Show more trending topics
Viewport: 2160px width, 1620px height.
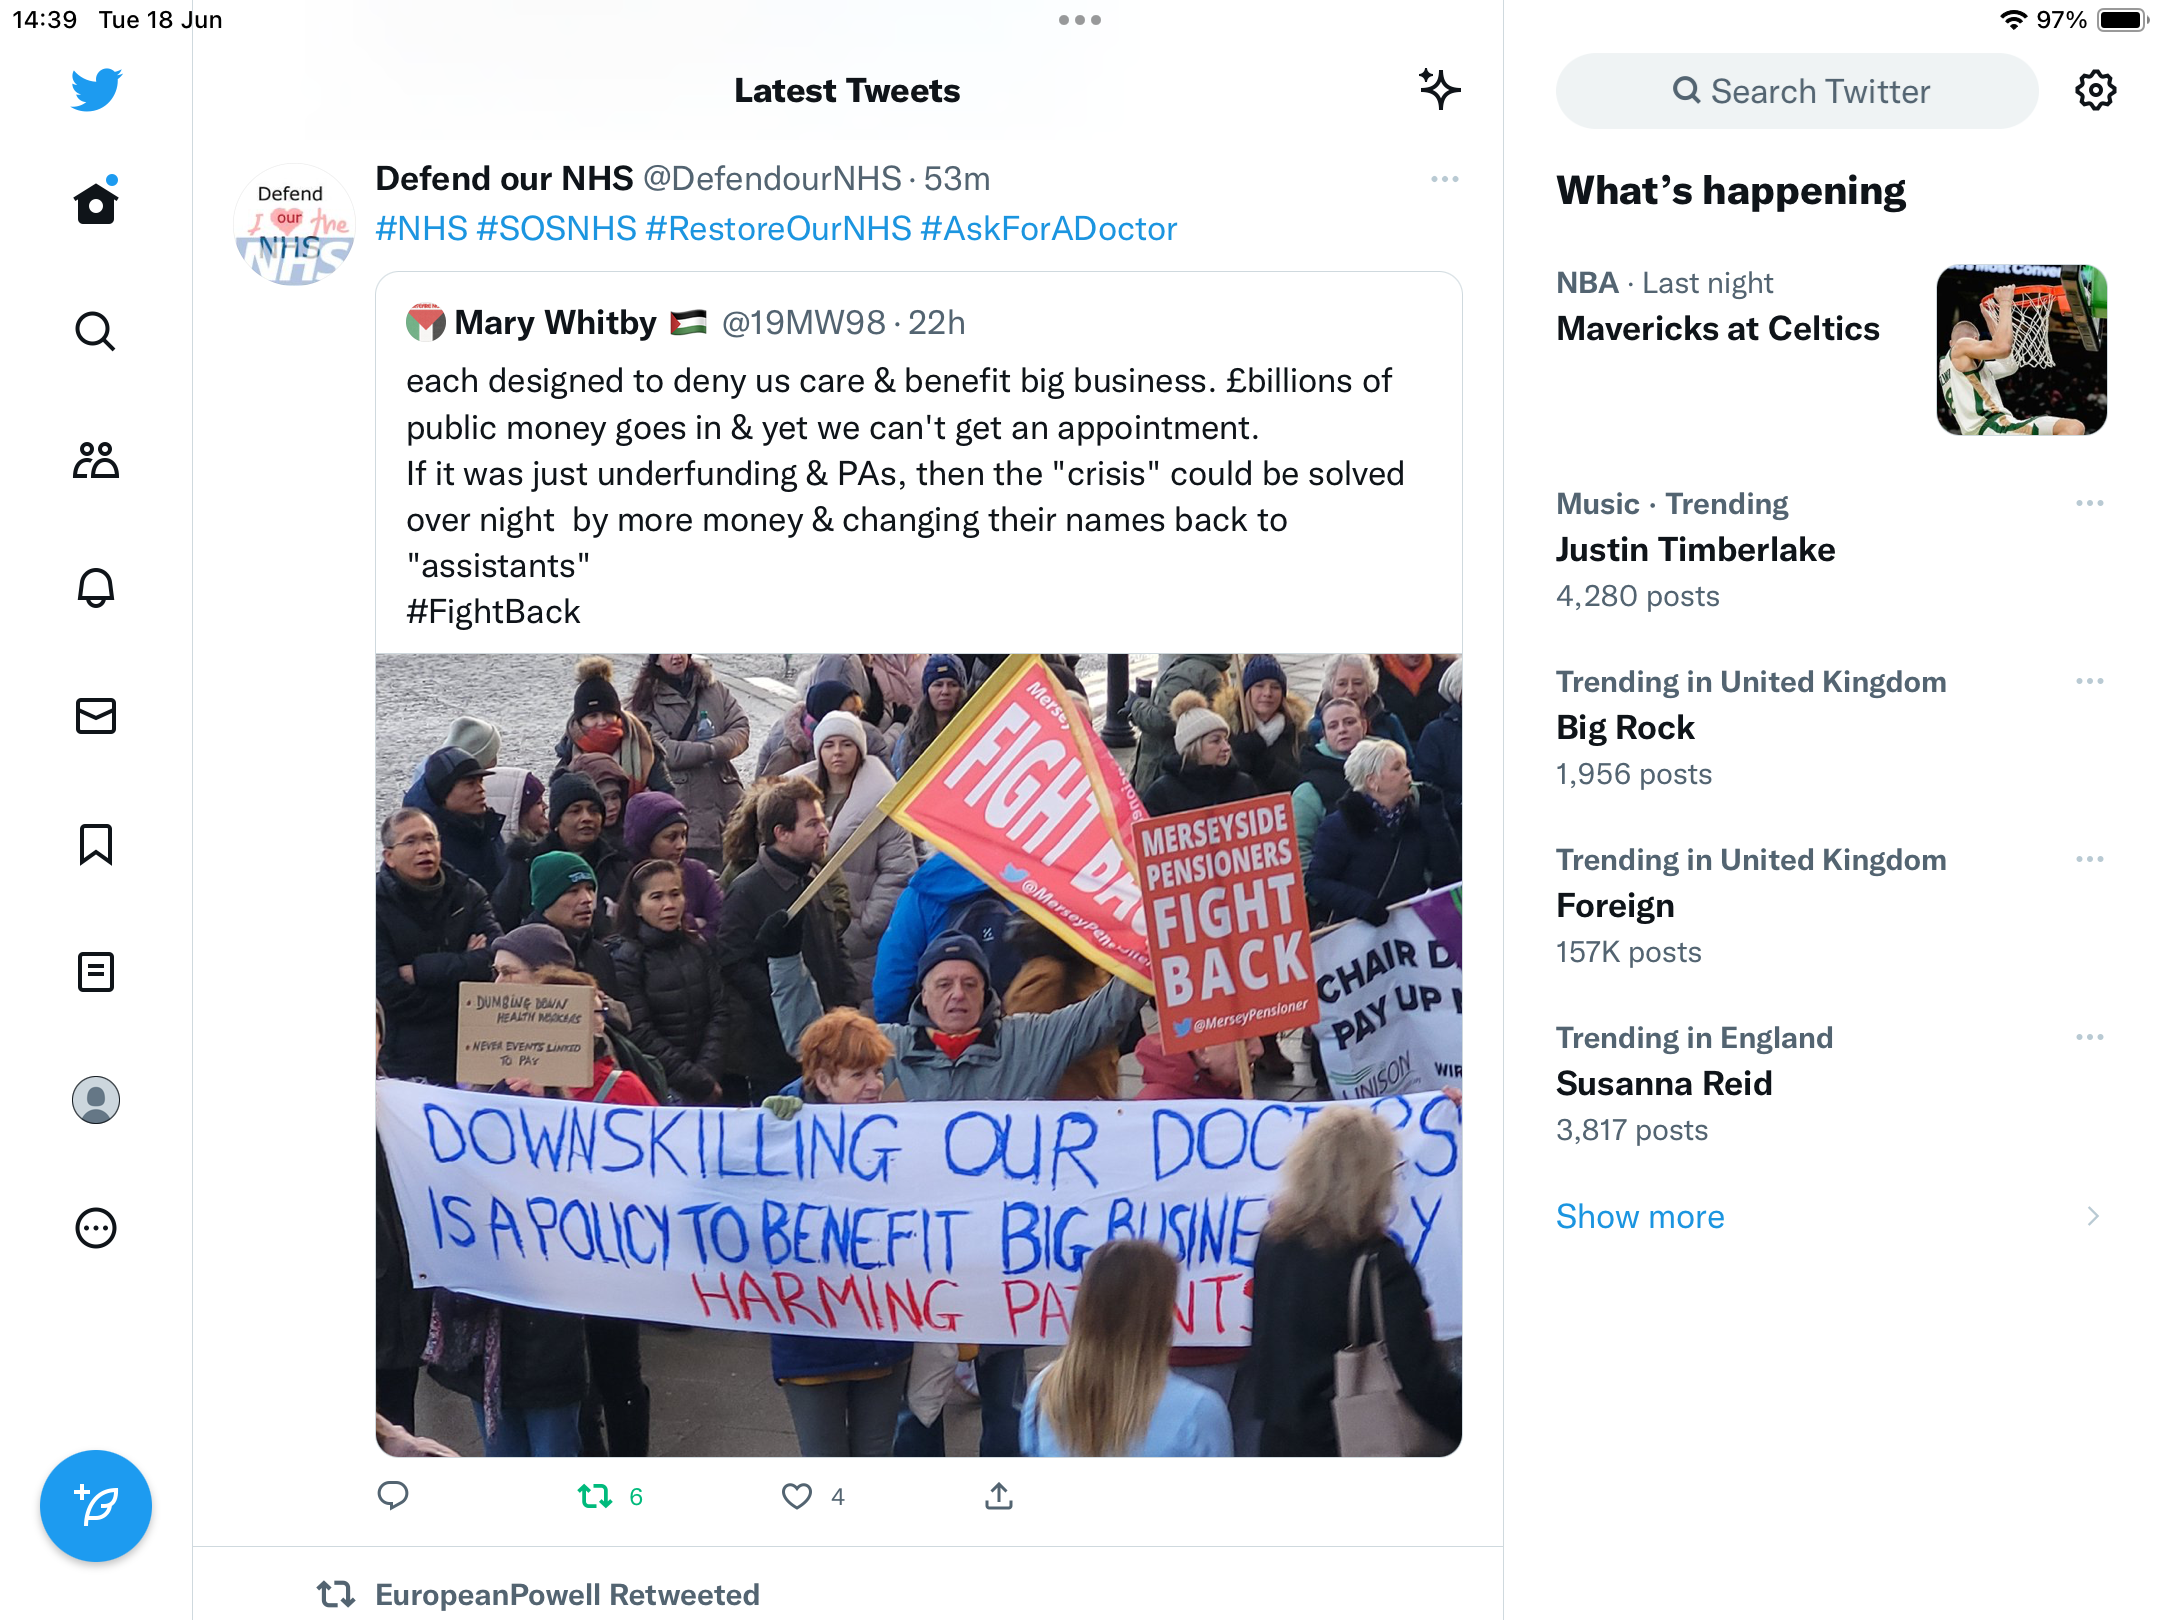pyautogui.click(x=1640, y=1216)
